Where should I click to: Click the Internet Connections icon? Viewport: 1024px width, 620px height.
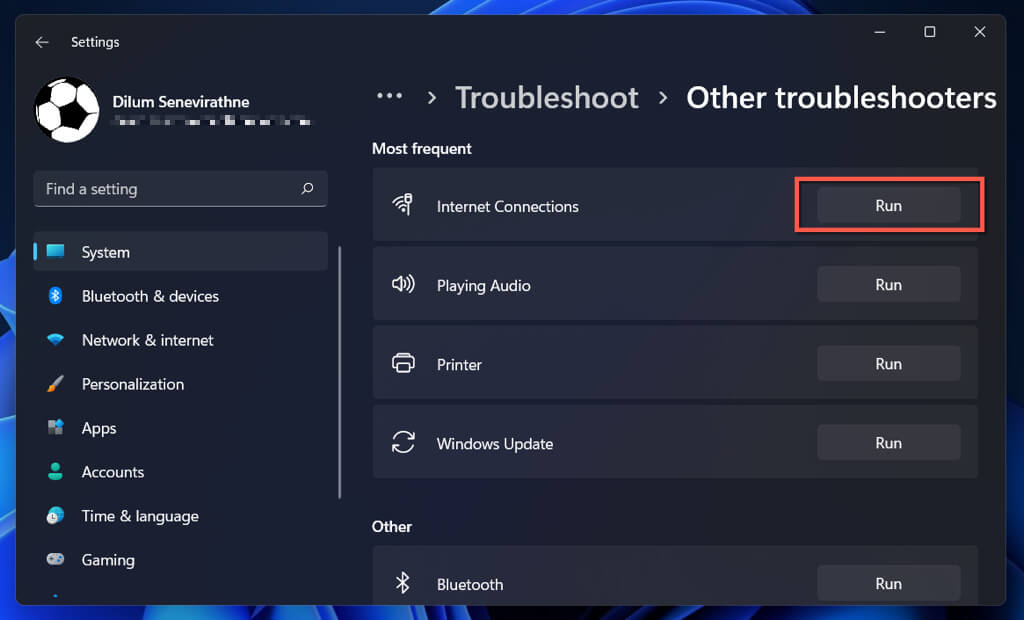click(403, 204)
